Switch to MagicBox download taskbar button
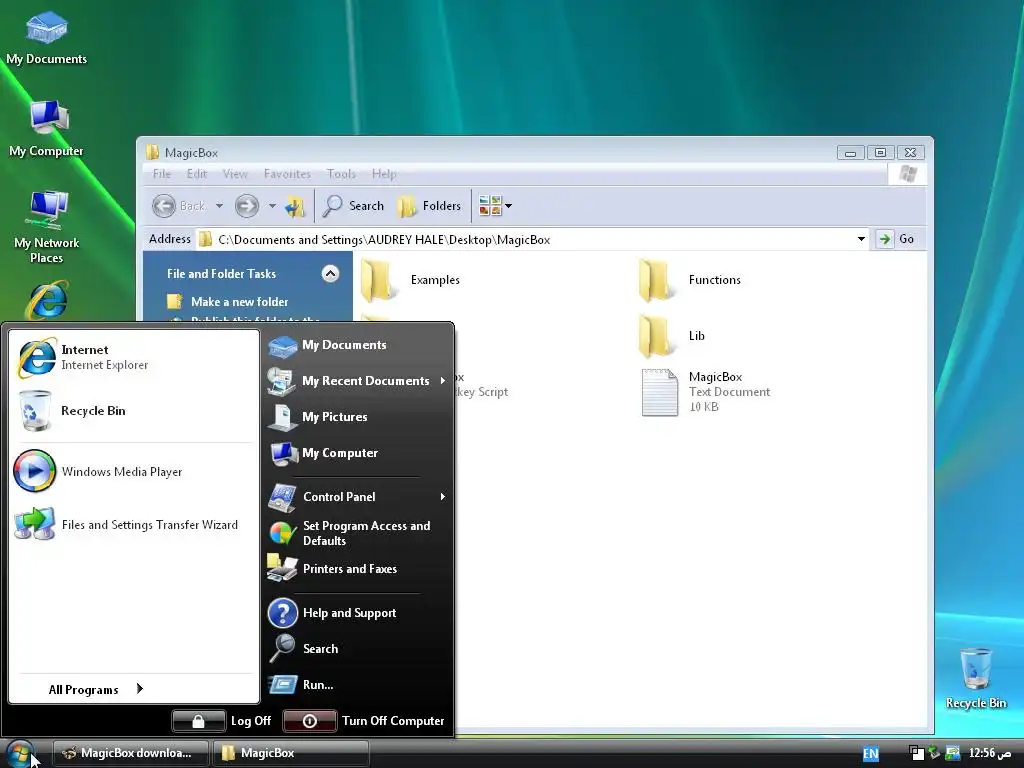 131,753
